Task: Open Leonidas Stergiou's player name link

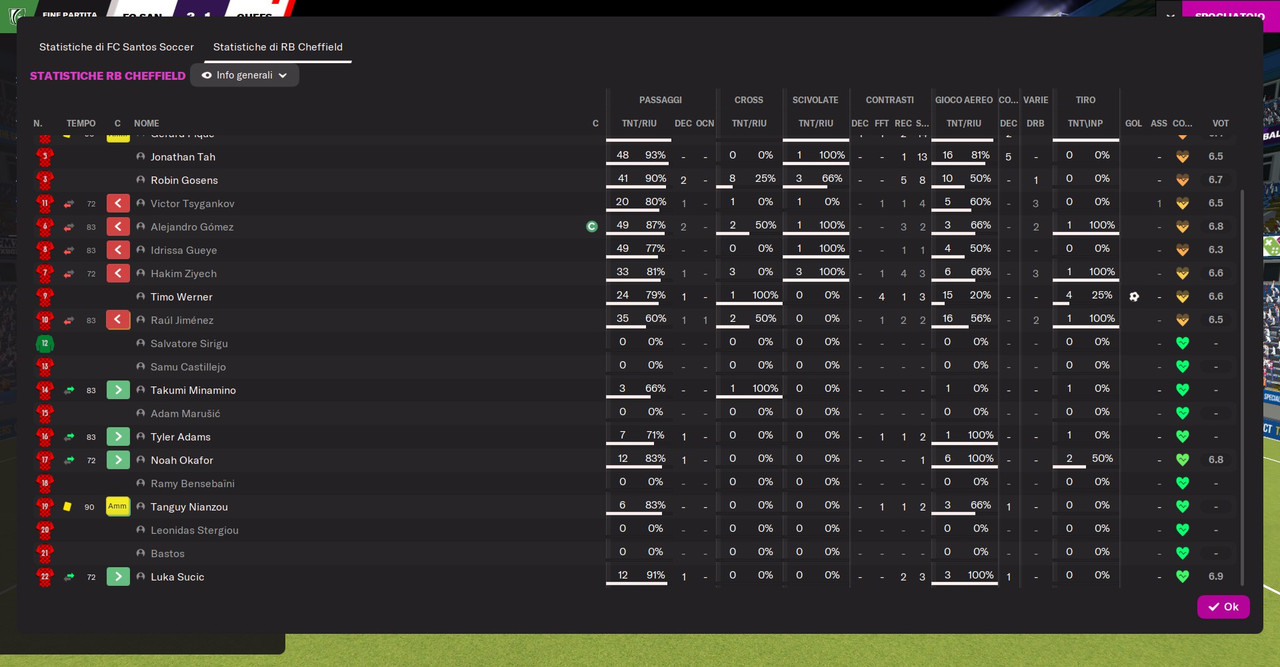Action: coord(194,530)
